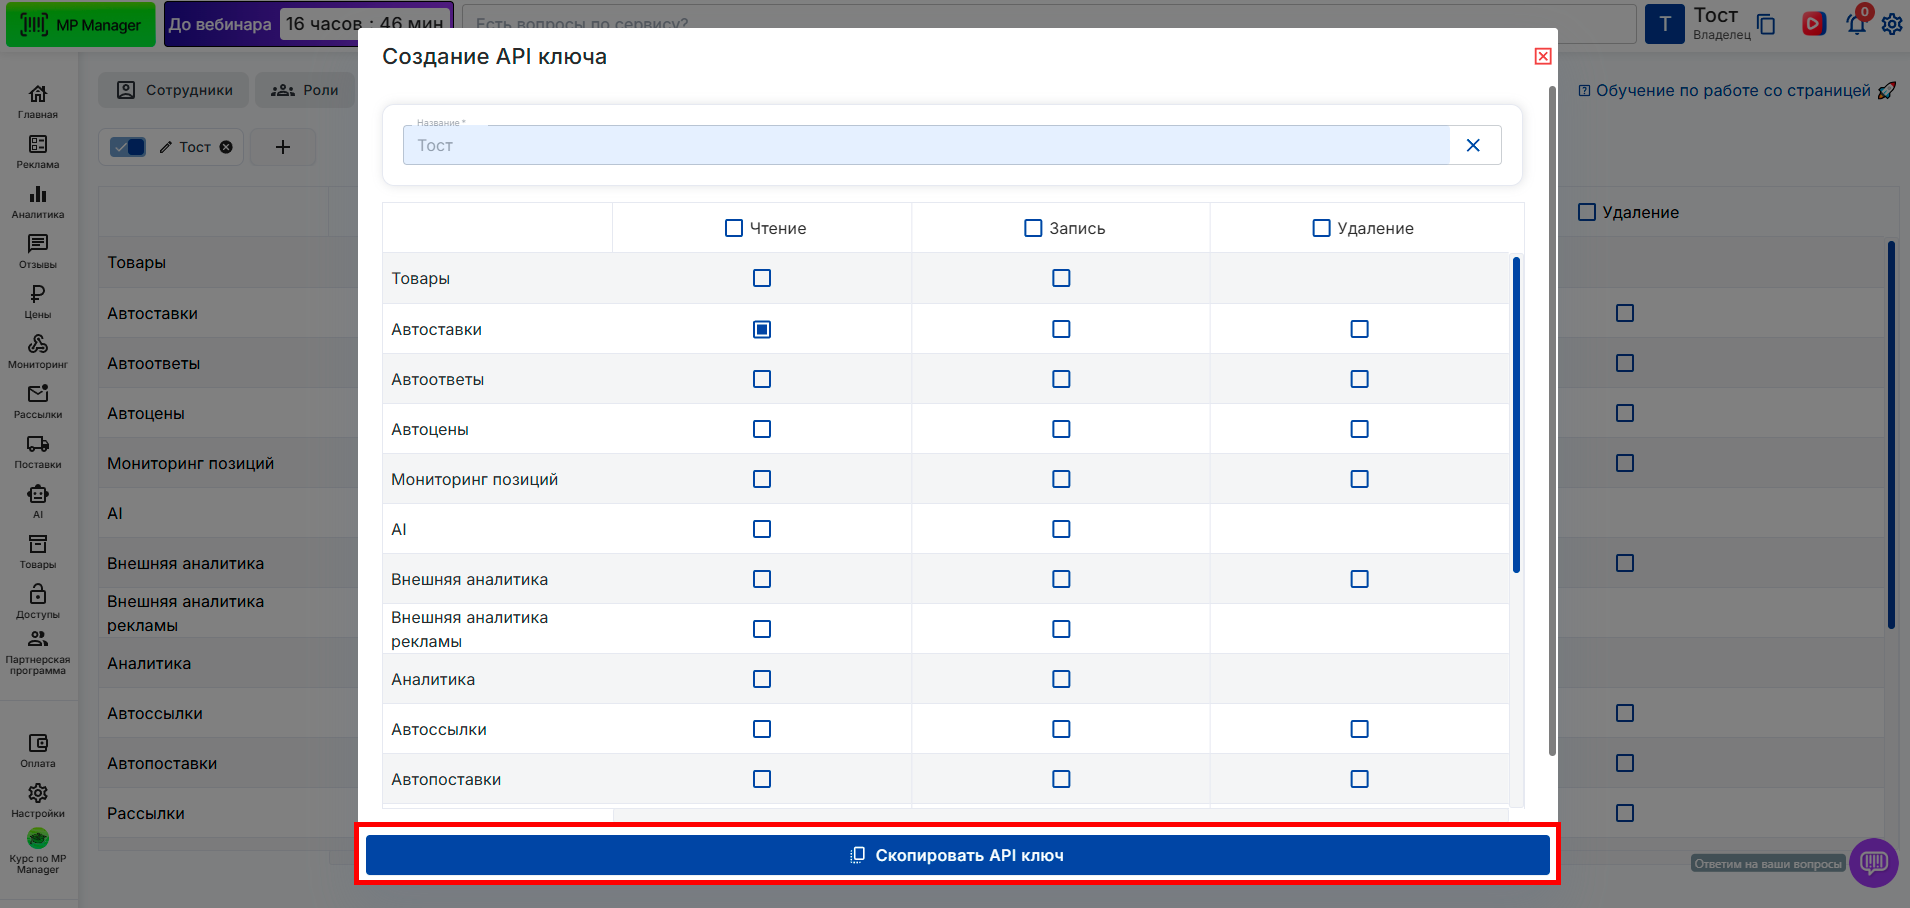1910x908 pixels.
Task: Open Курс по MP Manager icon
Action: tap(38, 852)
